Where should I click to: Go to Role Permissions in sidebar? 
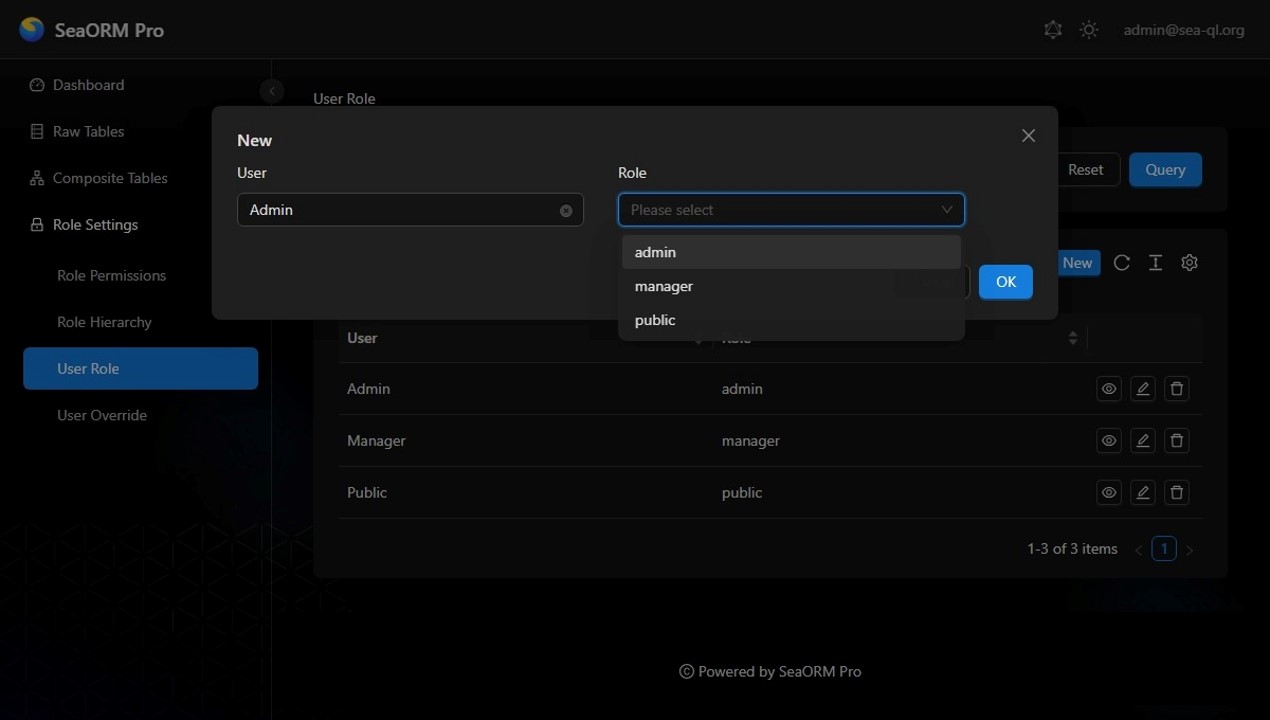[x=111, y=275]
